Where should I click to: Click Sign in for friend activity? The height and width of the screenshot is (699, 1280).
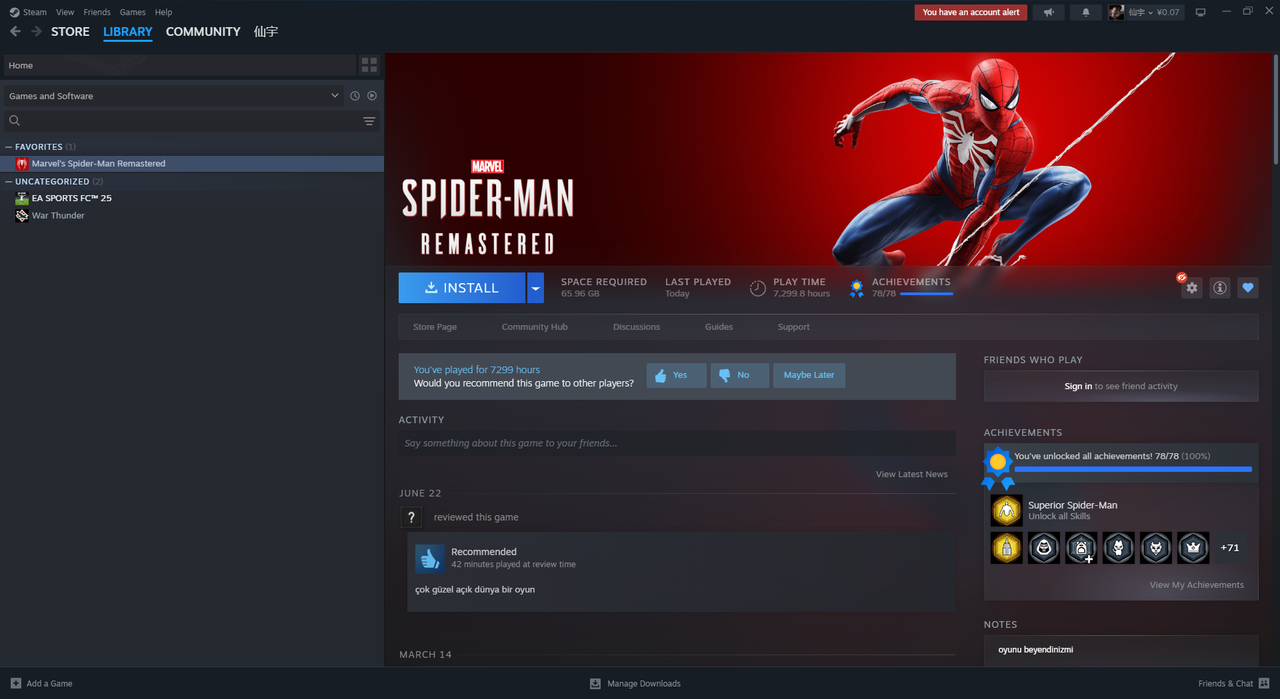click(1078, 386)
